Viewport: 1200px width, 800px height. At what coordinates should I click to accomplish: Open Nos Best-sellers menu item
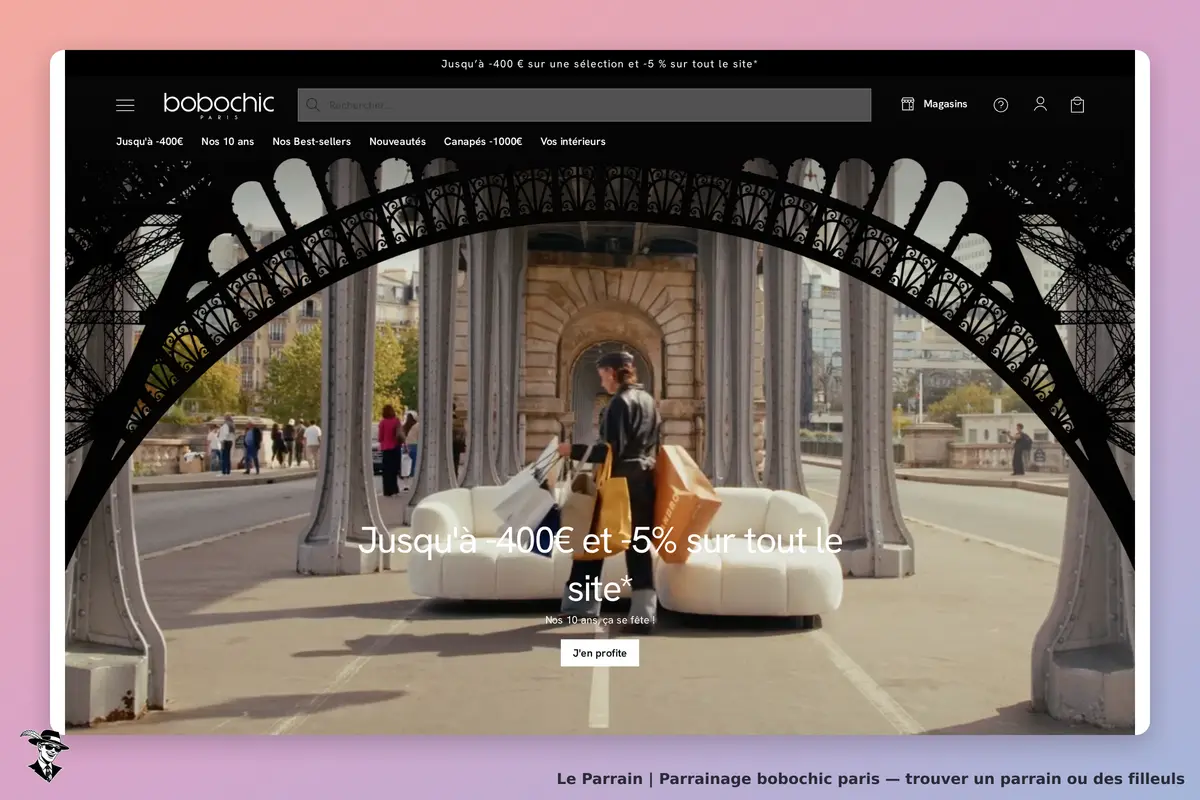(x=312, y=142)
